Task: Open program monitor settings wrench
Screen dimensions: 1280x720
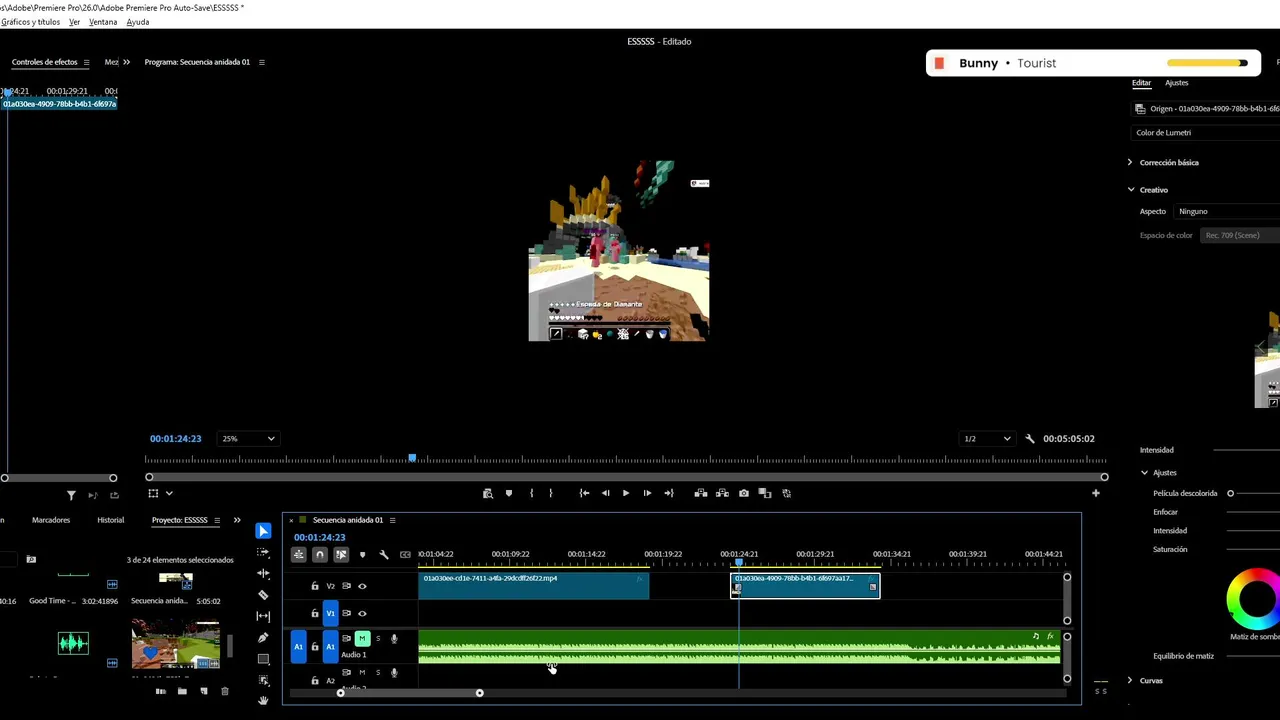Action: pos(1030,439)
